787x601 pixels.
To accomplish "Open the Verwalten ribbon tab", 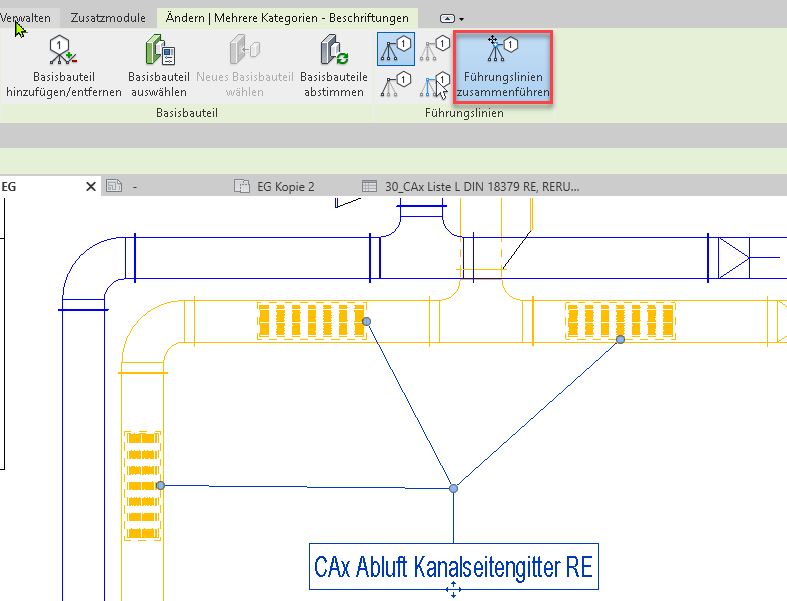I will [x=26, y=18].
